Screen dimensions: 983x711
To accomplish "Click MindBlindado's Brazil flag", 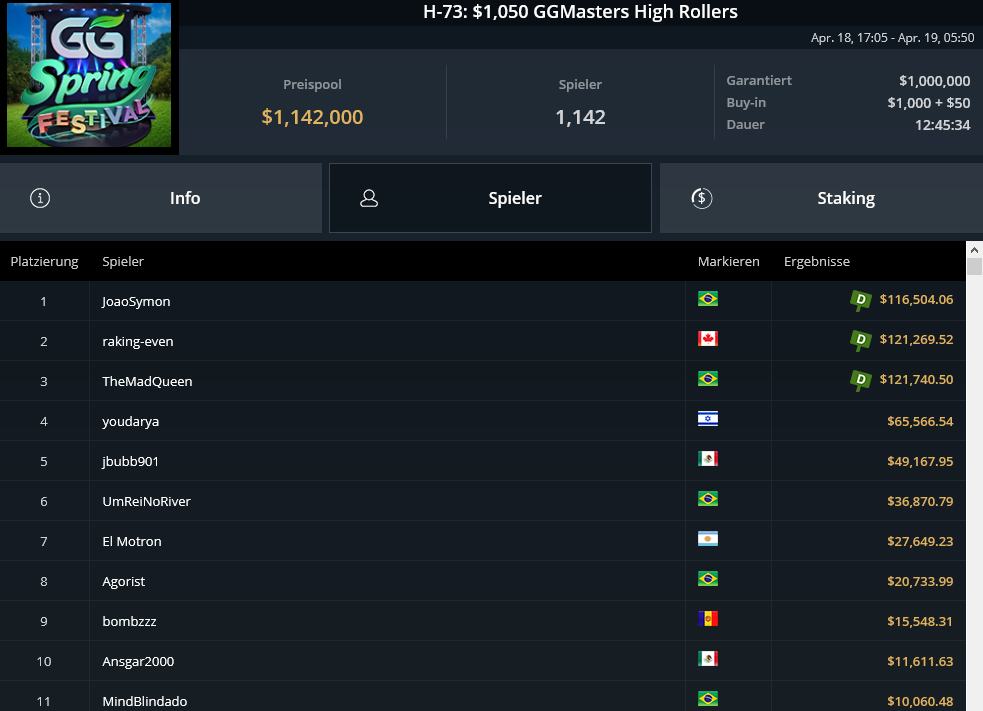I will pos(708,698).
